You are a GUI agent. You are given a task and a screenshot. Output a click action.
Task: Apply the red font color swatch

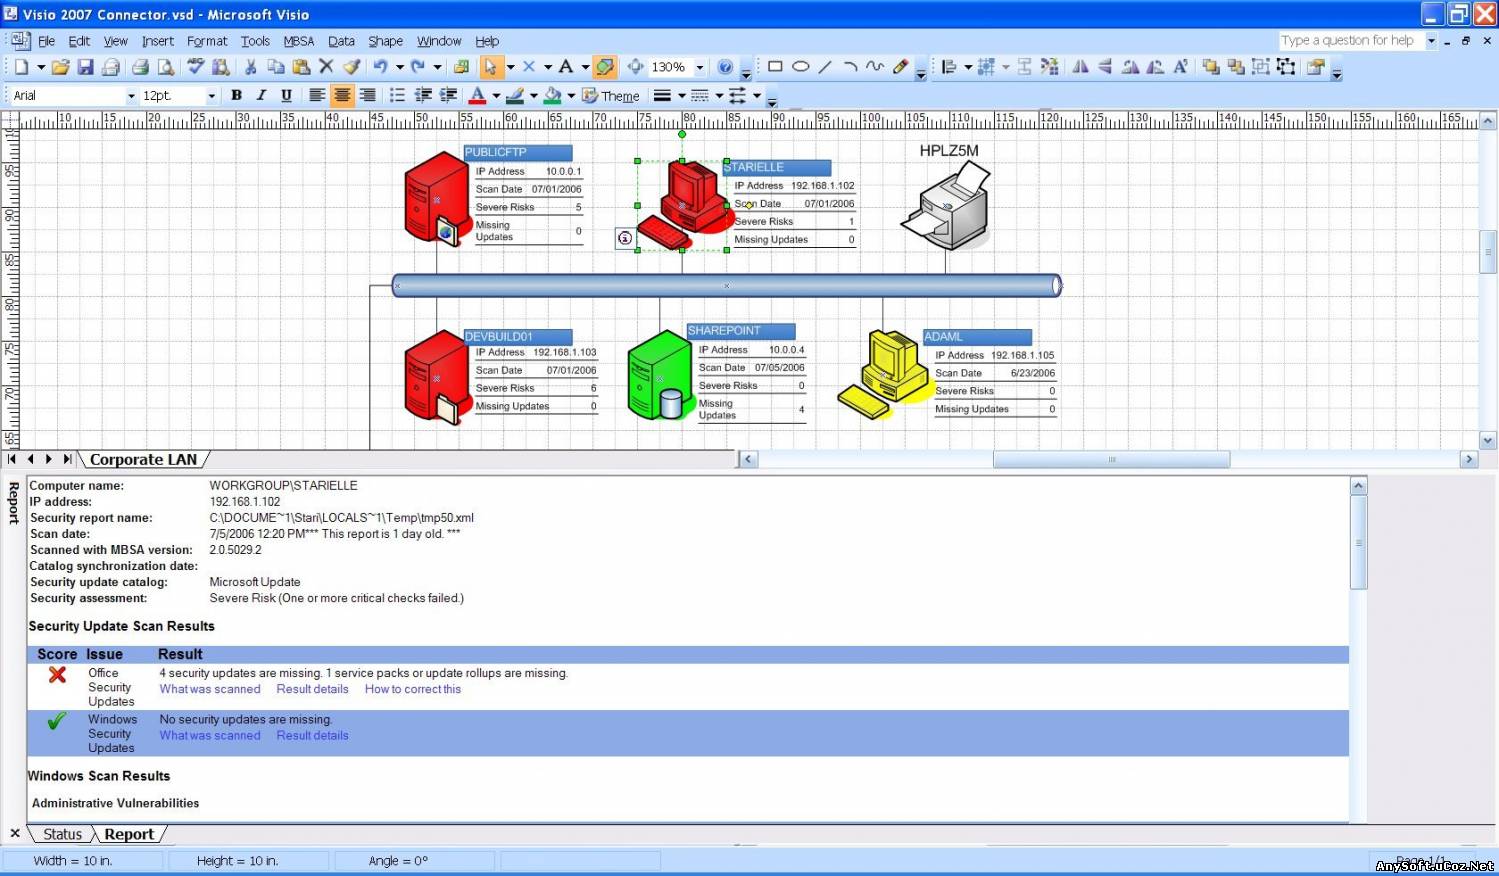(477, 96)
